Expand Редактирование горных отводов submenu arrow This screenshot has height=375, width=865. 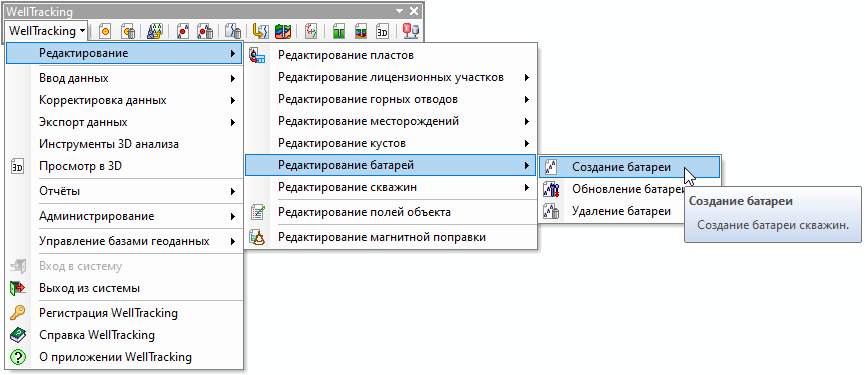(527, 100)
